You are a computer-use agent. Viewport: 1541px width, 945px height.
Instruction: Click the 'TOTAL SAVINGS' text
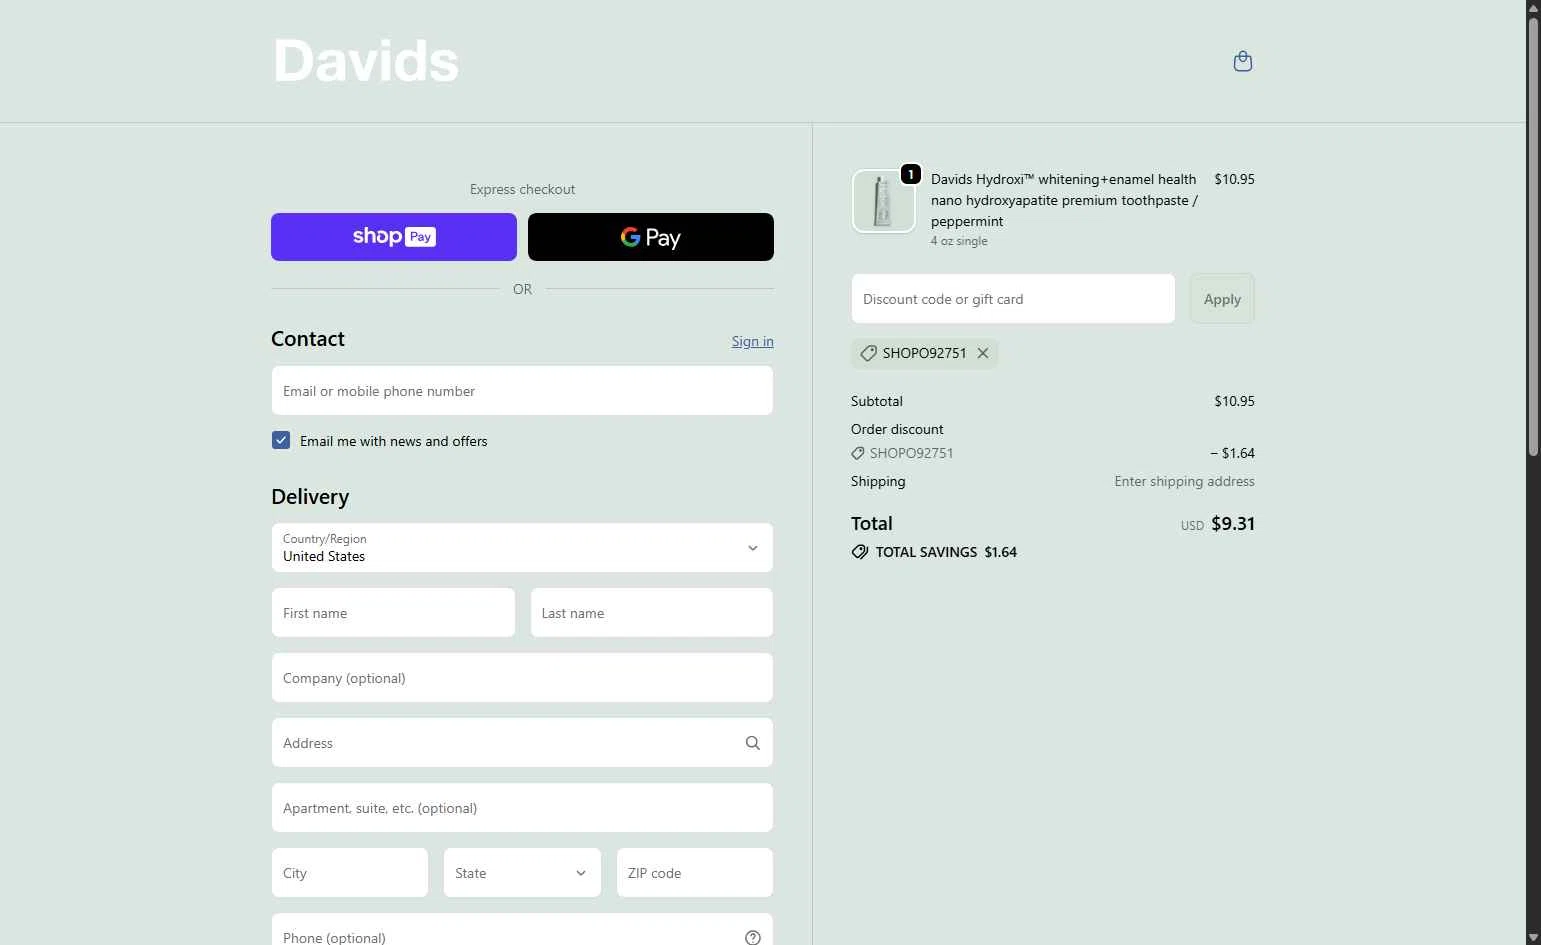[926, 552]
